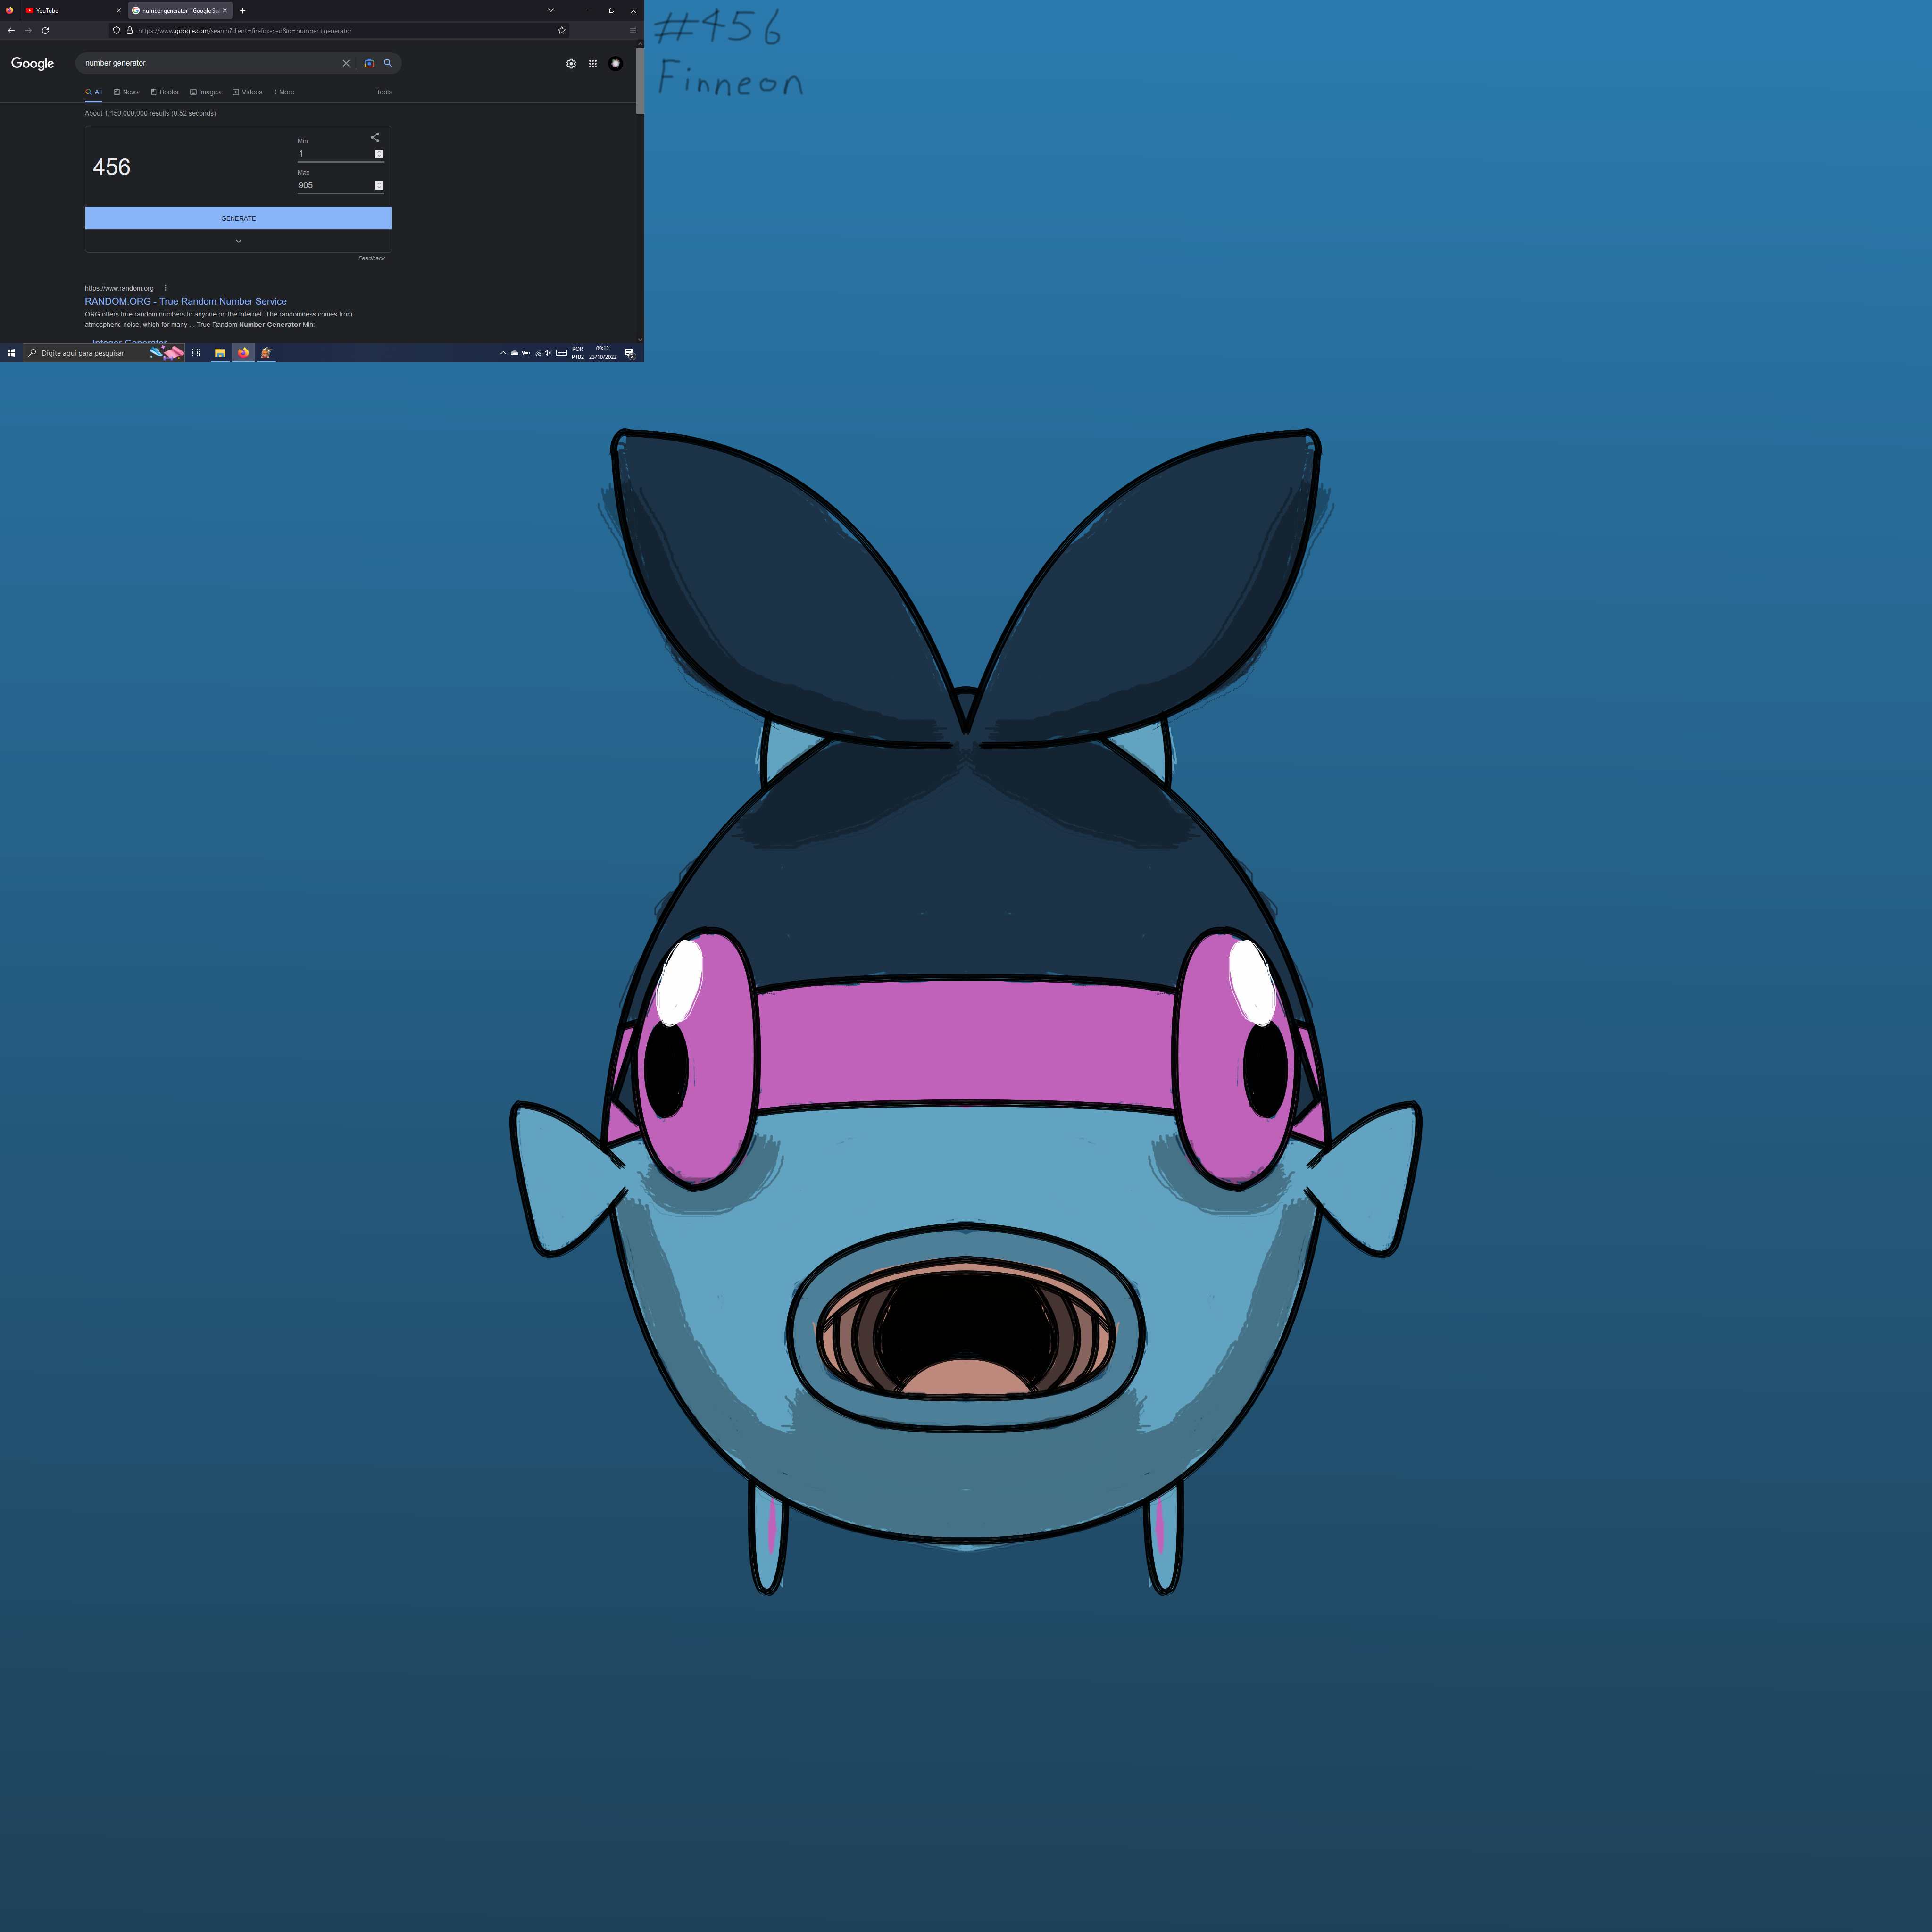The image size is (1932, 1932).
Task: Open the Firefox application menu
Action: 633,30
